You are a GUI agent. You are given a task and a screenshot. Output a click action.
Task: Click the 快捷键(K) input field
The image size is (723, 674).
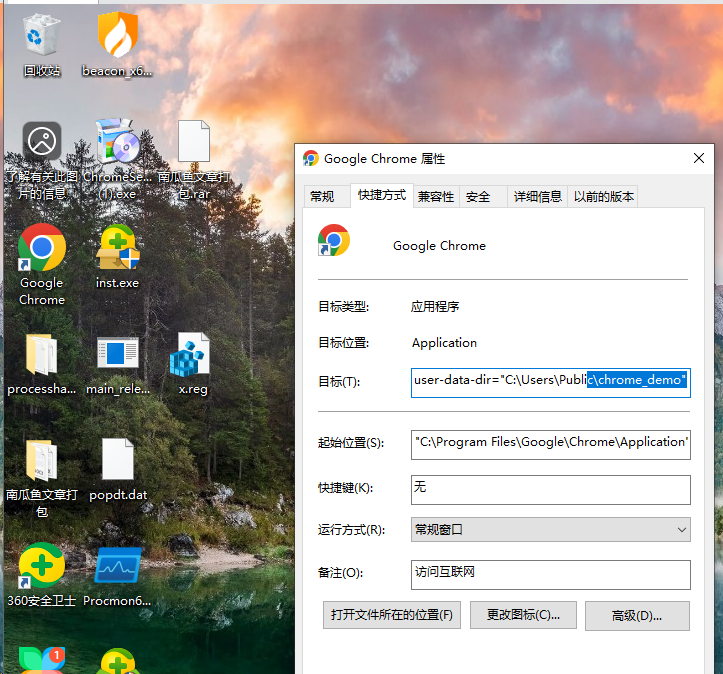click(x=551, y=490)
